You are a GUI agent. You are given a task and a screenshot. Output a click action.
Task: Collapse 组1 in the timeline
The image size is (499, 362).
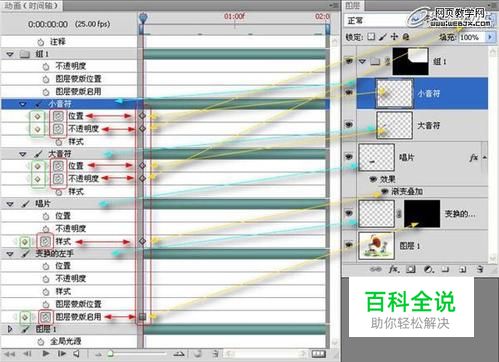(10, 54)
